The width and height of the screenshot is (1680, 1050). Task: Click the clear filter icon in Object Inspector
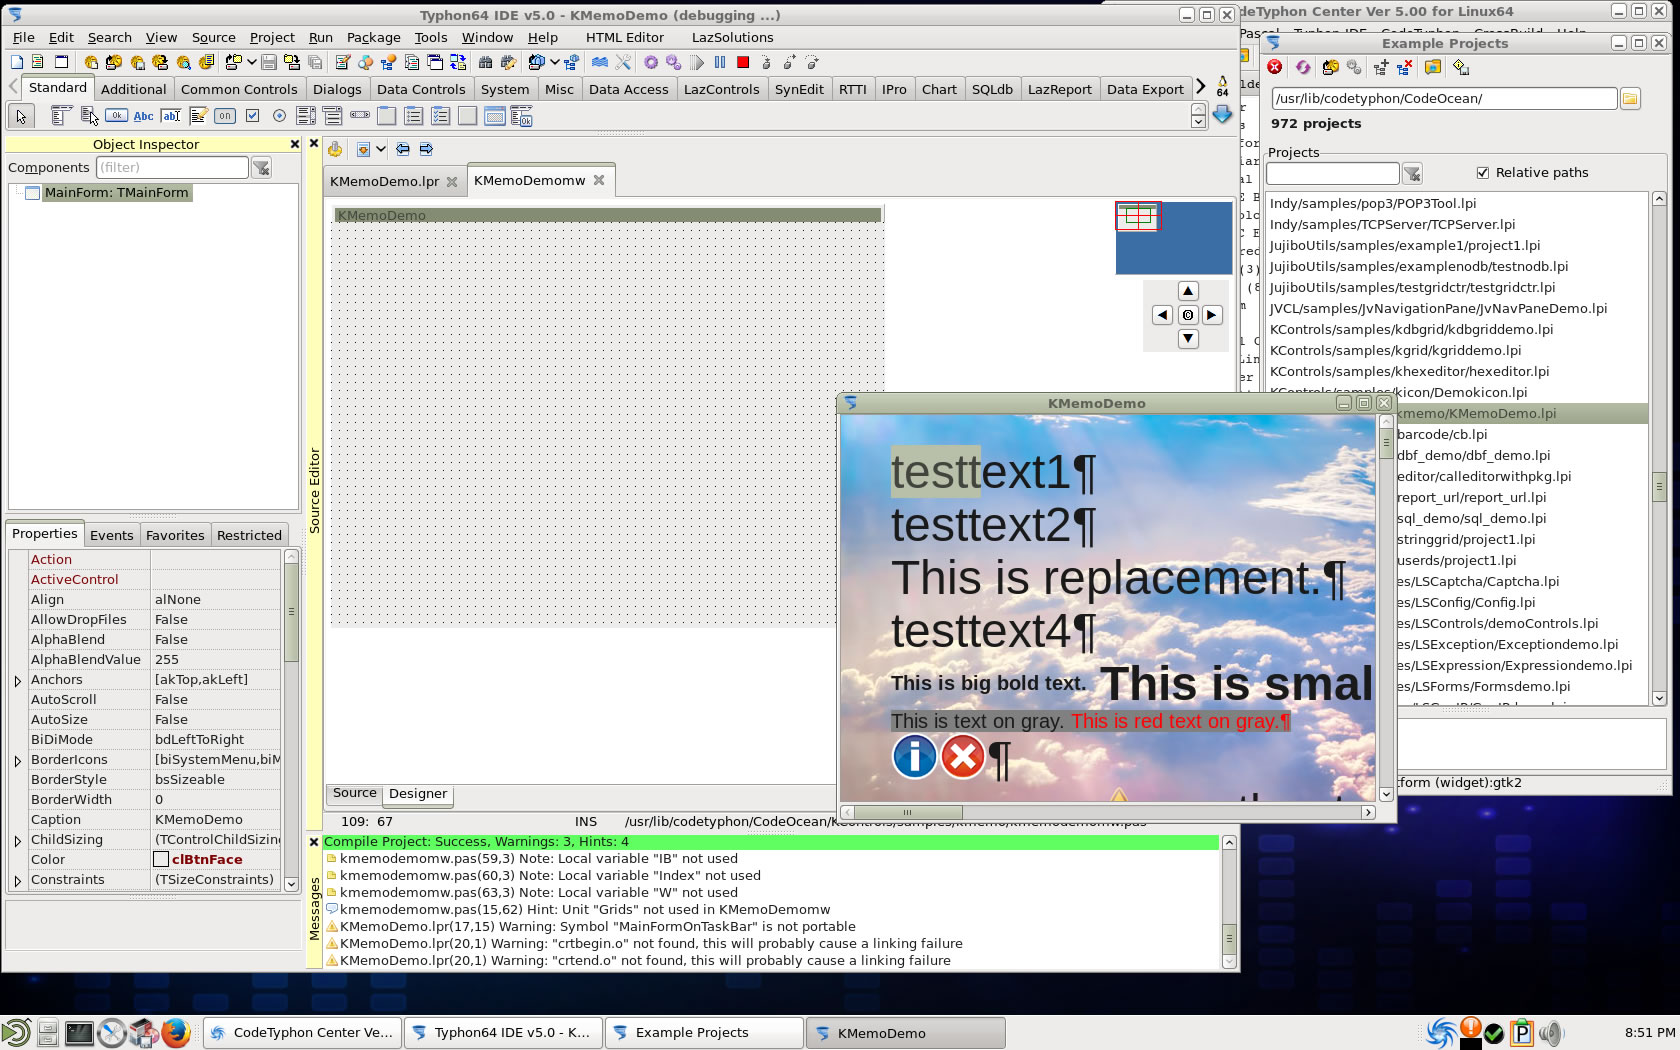click(261, 168)
